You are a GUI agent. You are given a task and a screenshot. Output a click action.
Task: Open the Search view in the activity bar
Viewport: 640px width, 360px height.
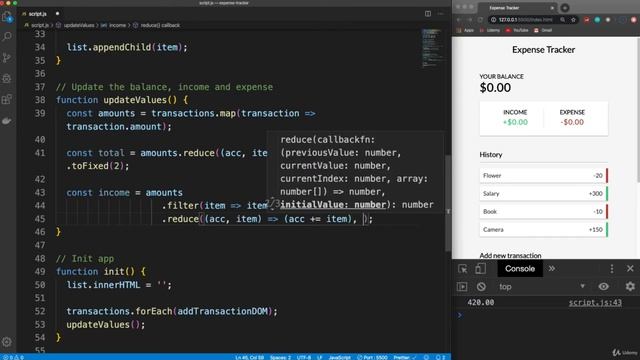click(x=7, y=37)
